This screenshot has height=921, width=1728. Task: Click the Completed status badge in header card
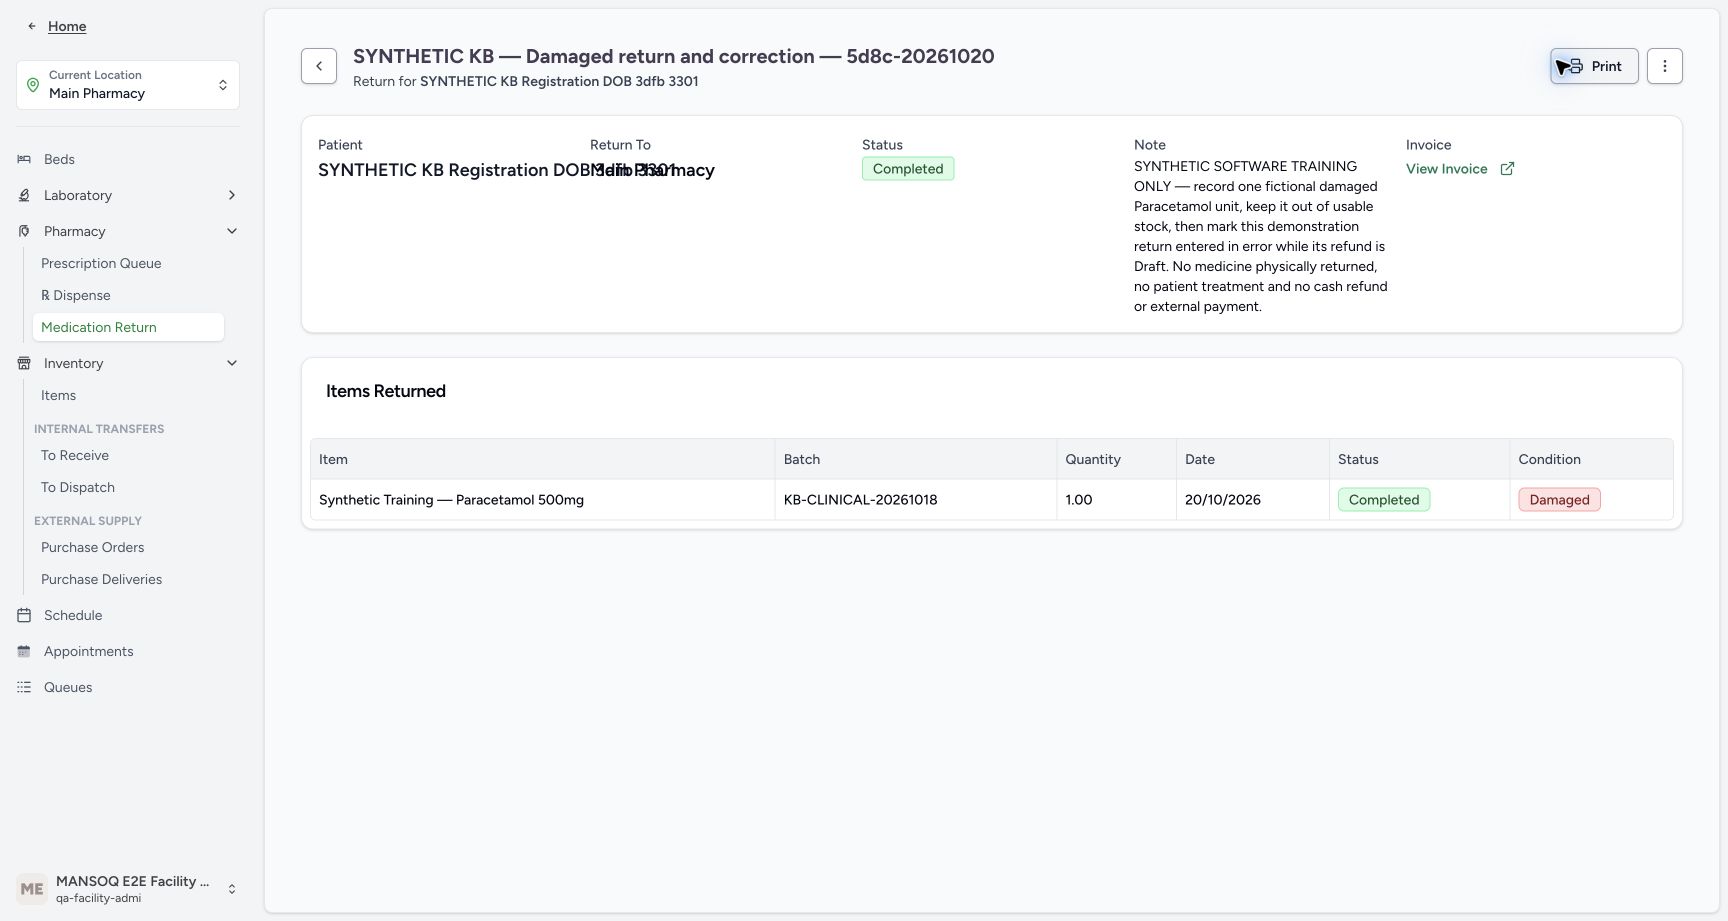click(x=908, y=169)
